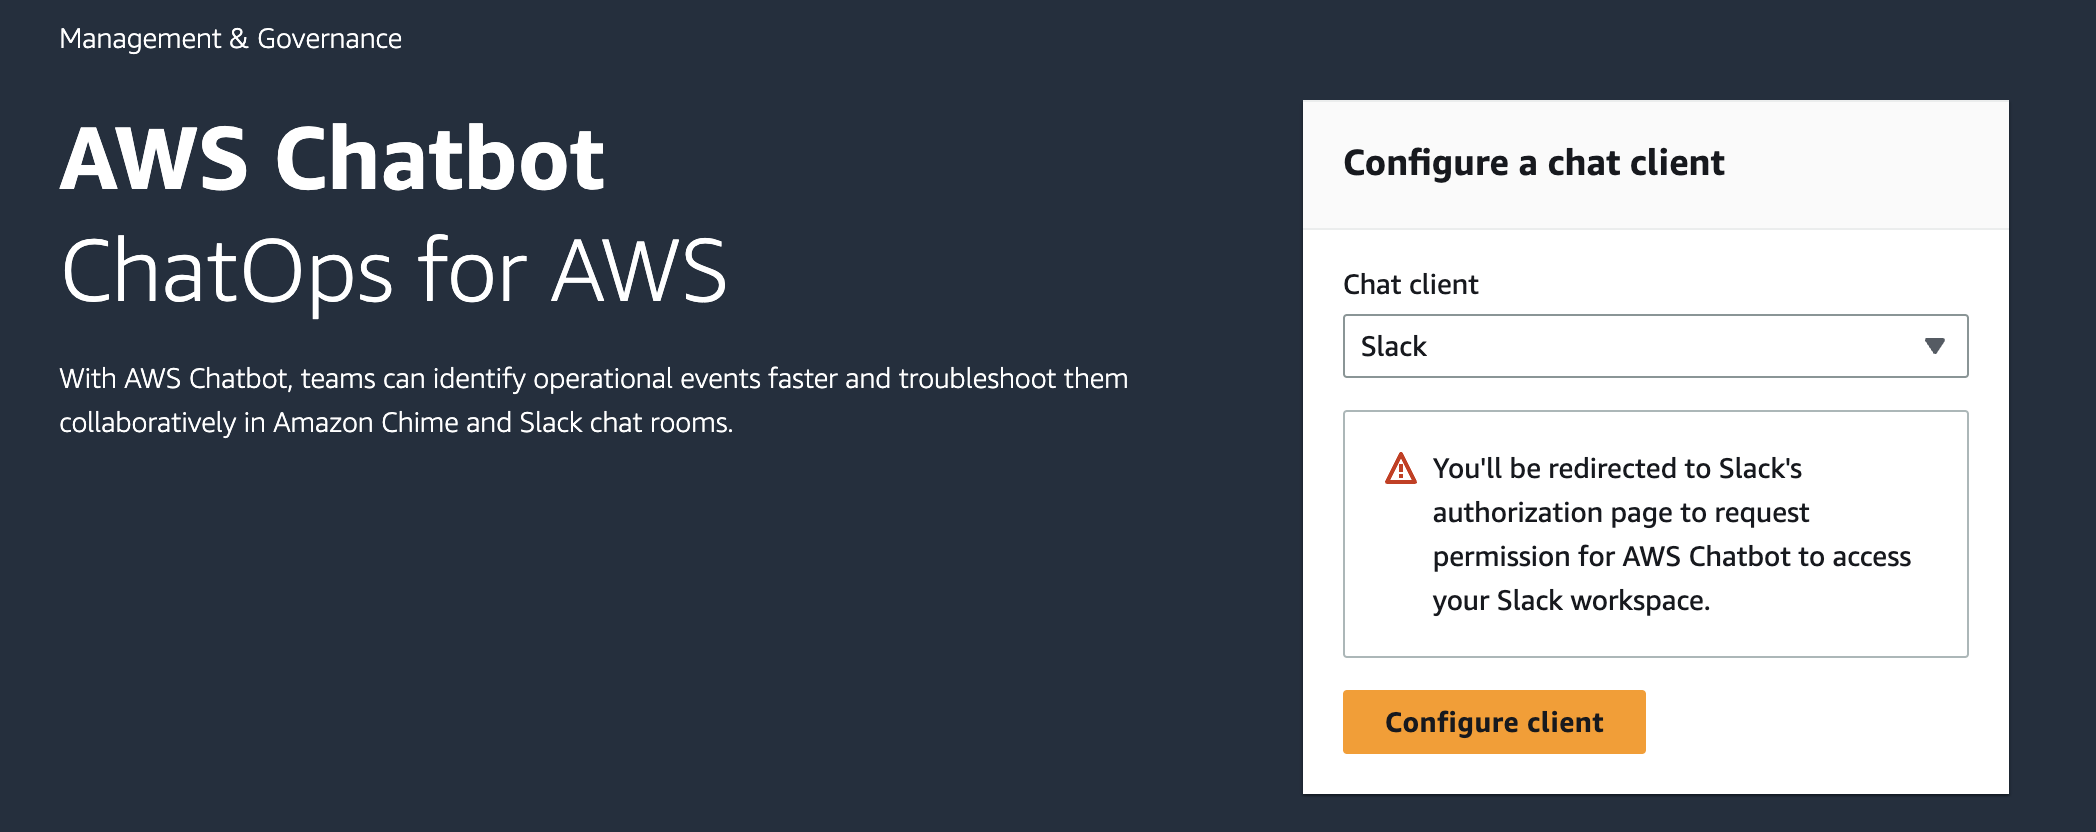Screen dimensions: 2096x832
Task: Select the ChatOps for AWS subtitle
Action: pos(393,270)
